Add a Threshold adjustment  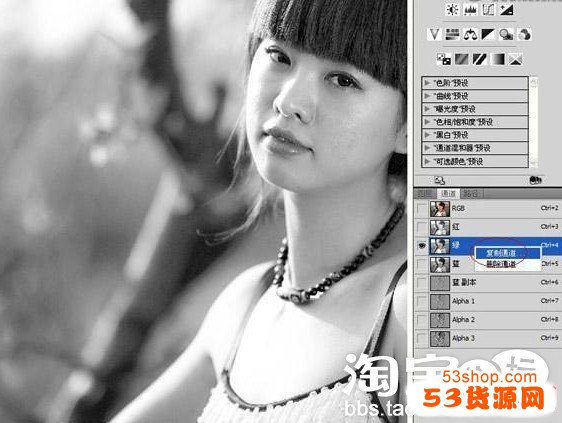click(x=479, y=59)
